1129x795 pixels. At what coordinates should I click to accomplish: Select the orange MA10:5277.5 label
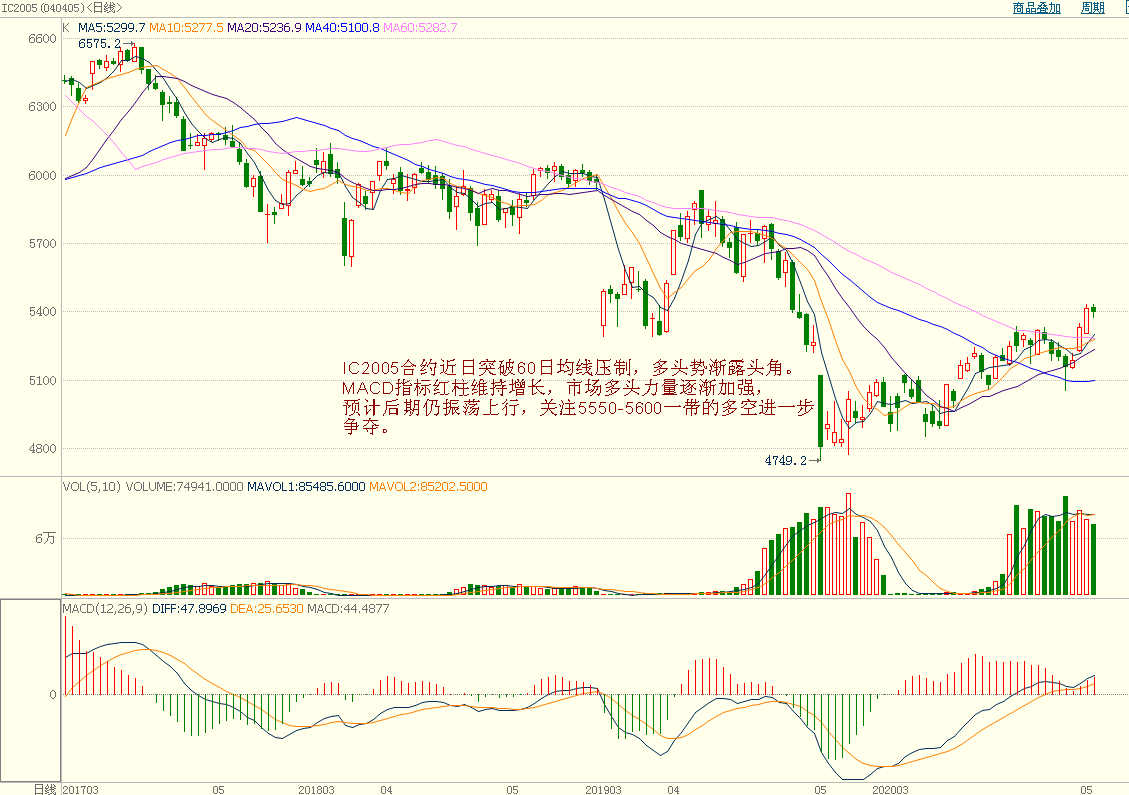tap(187, 28)
